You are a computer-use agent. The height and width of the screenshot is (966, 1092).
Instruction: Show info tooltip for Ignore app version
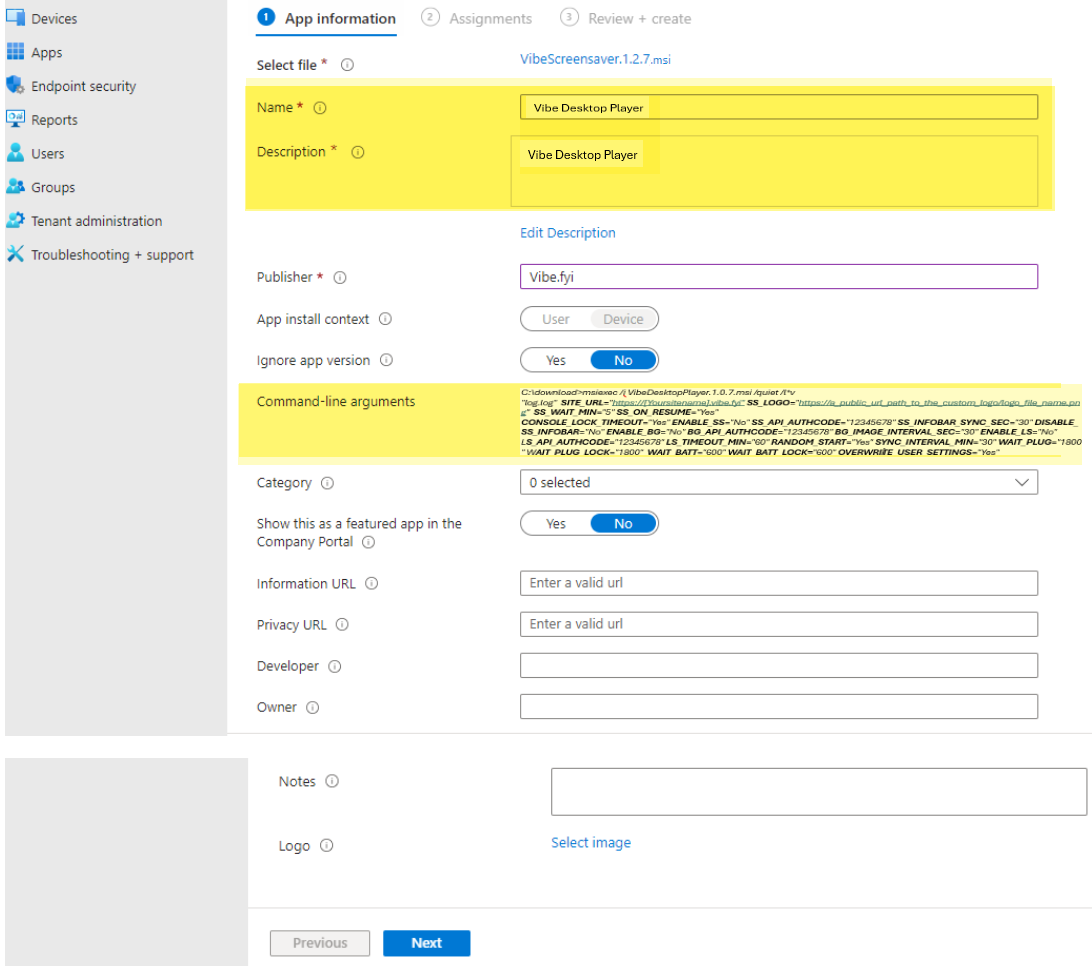[x=387, y=360]
